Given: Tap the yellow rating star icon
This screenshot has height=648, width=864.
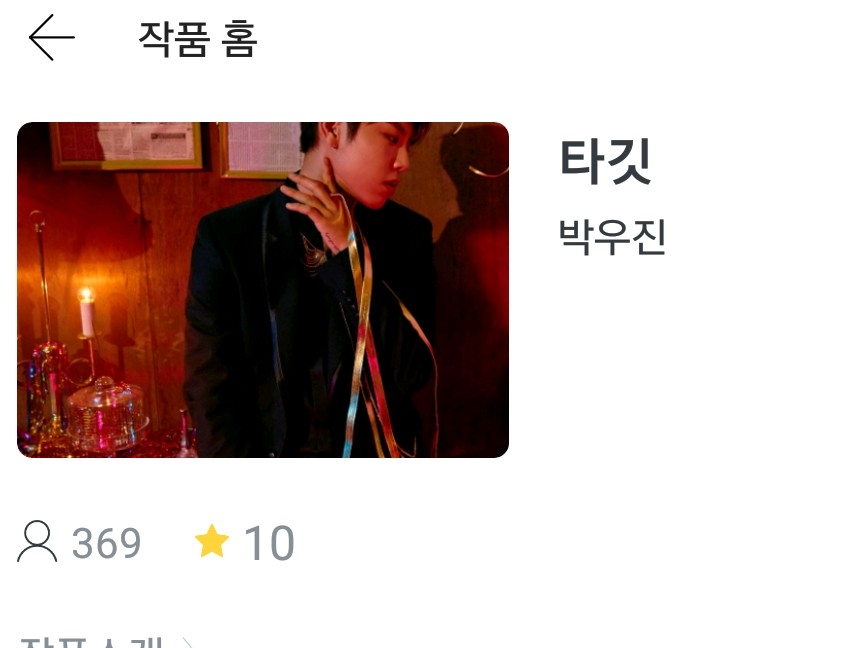Looking at the screenshot, I should click(x=212, y=541).
